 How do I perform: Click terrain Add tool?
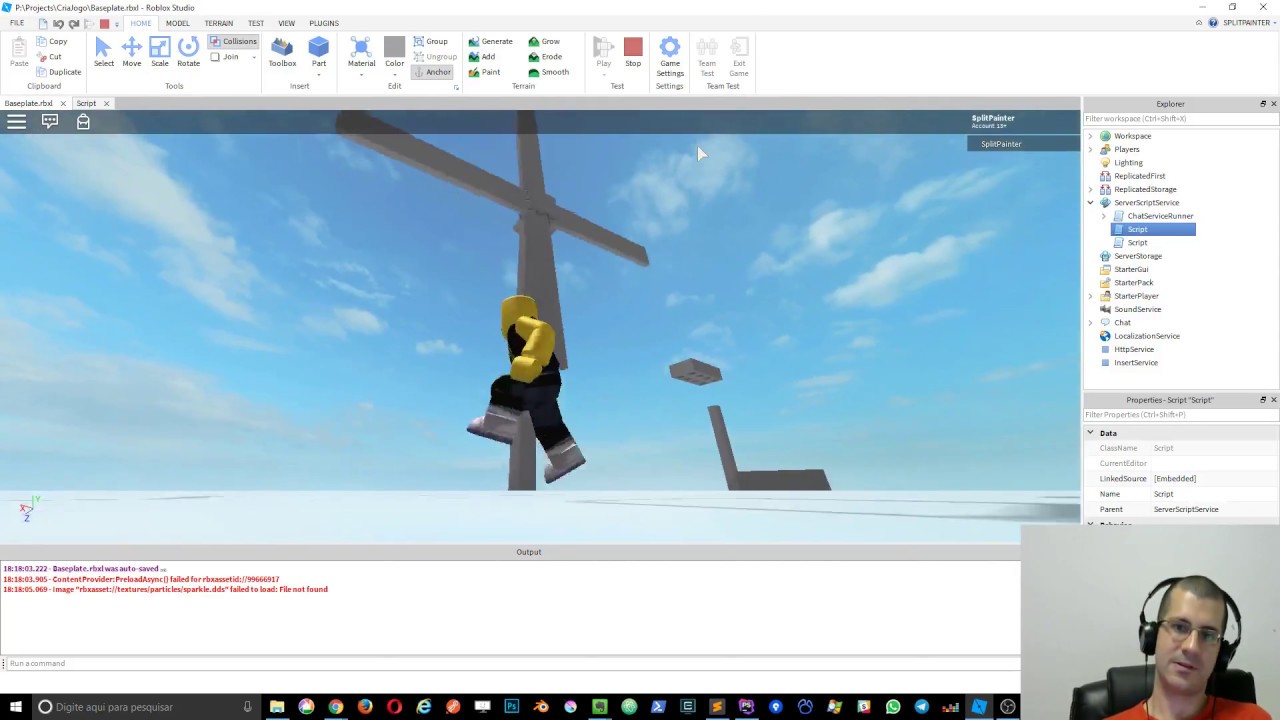pos(481,57)
